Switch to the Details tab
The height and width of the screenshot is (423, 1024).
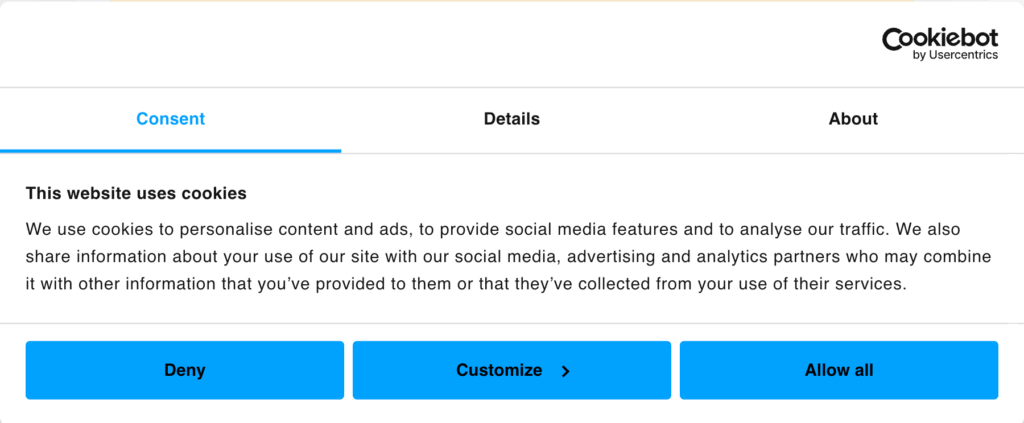click(511, 119)
